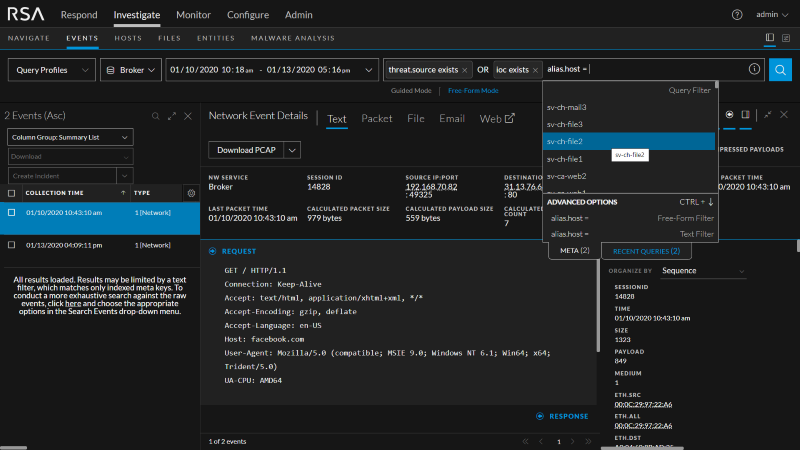The width and height of the screenshot is (800, 450).
Task: Run the query with the blue search button
Action: (780, 70)
